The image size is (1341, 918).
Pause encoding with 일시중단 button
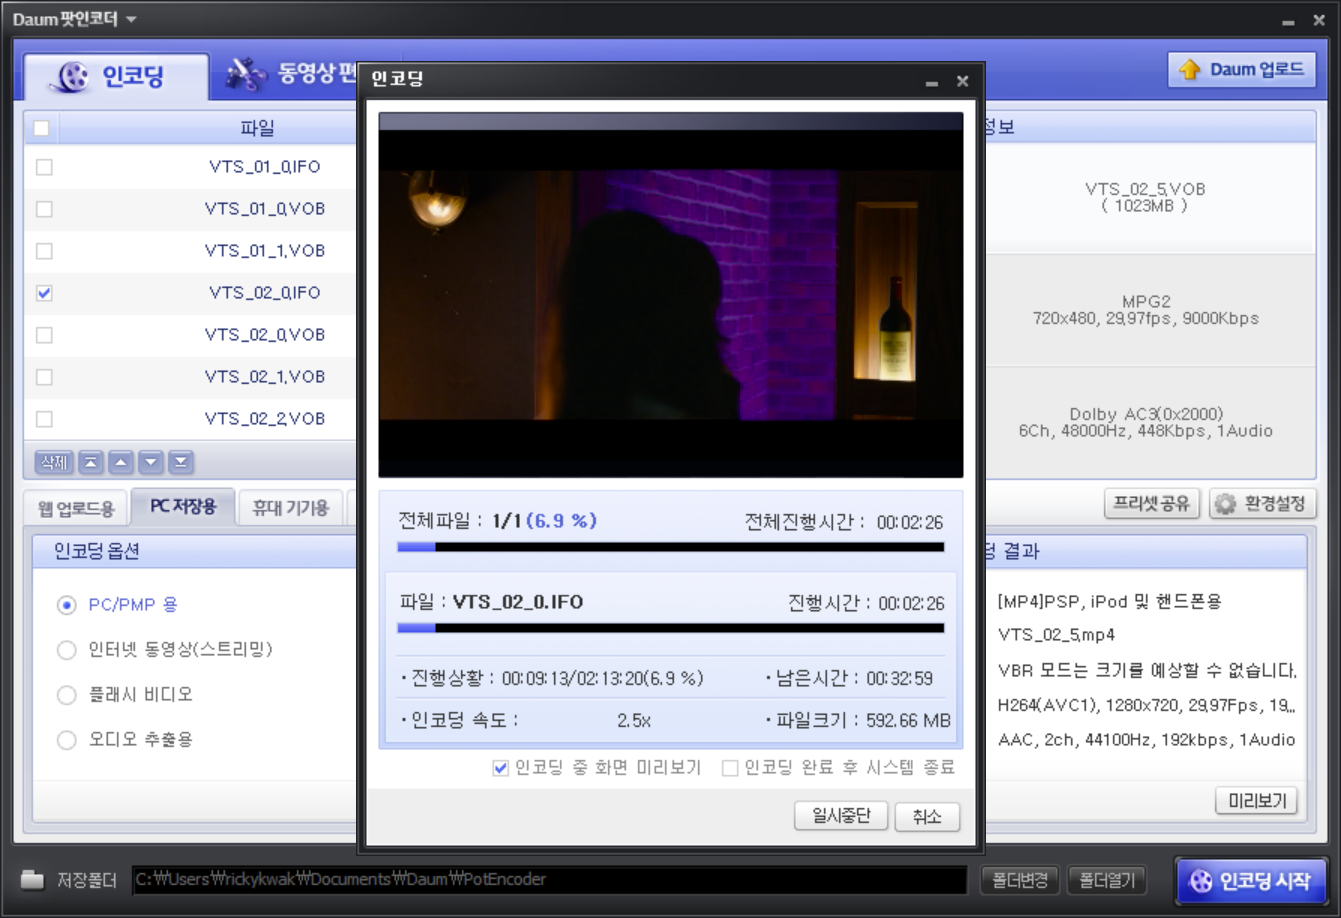point(841,816)
